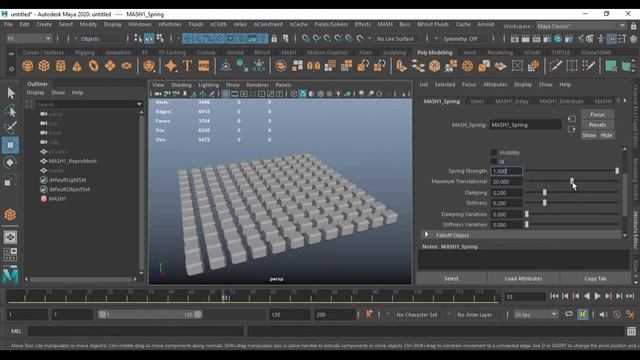Adjust the Spring Strength slider handle

pos(617,171)
